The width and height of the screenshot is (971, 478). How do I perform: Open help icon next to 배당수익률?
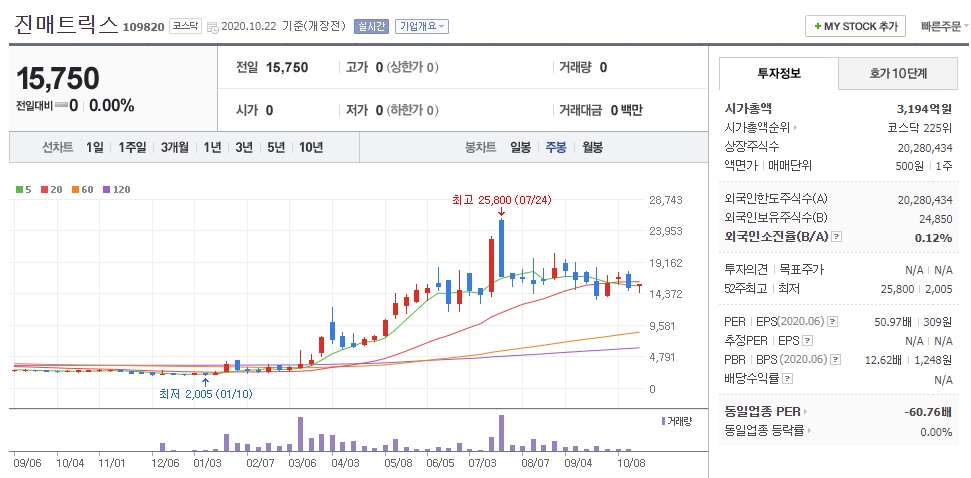(787, 378)
